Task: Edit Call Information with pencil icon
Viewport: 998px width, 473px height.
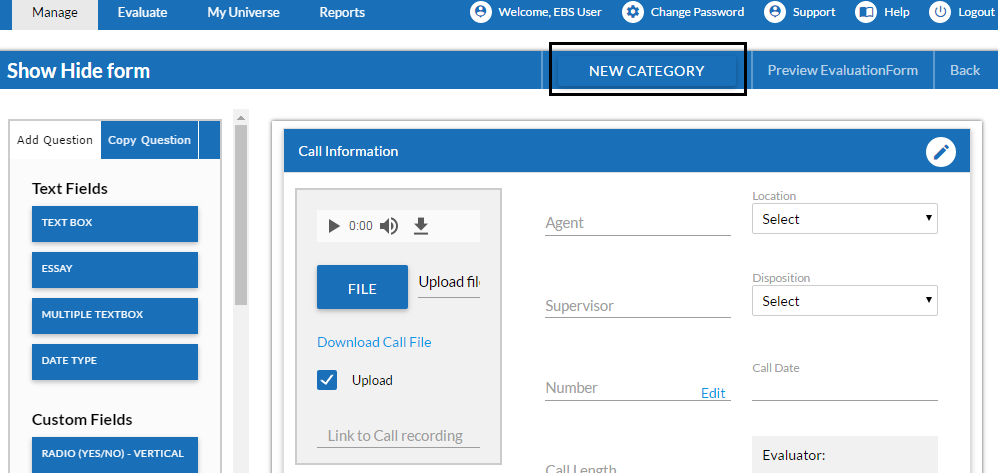Action: [941, 152]
